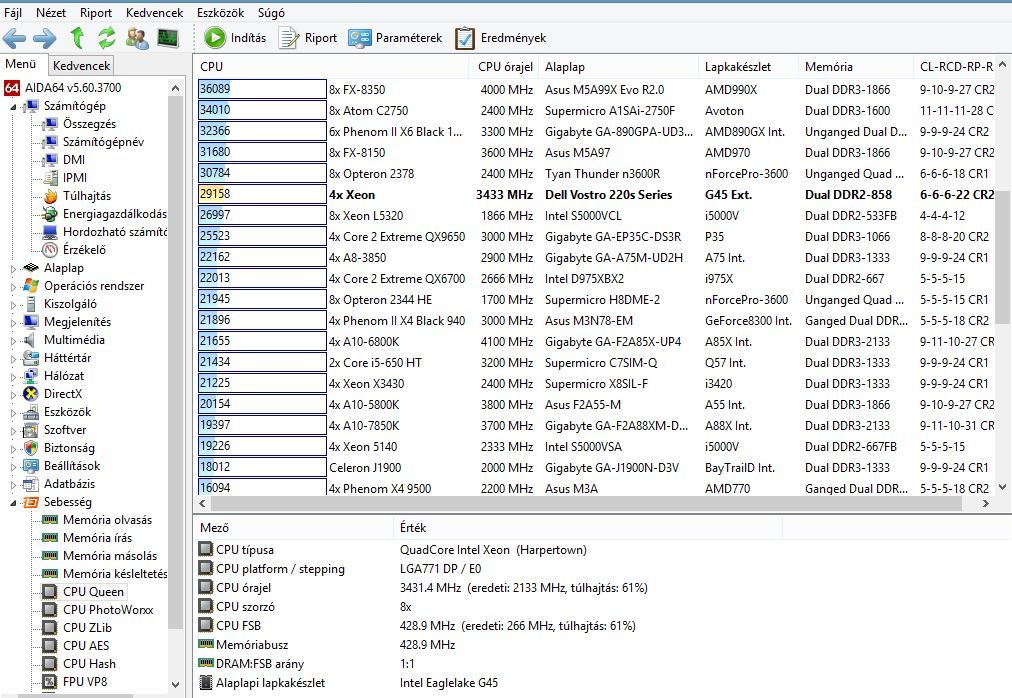The image size is (1012, 698).
Task: Open the Kedvencek menu in menu bar
Action: pos(154,12)
